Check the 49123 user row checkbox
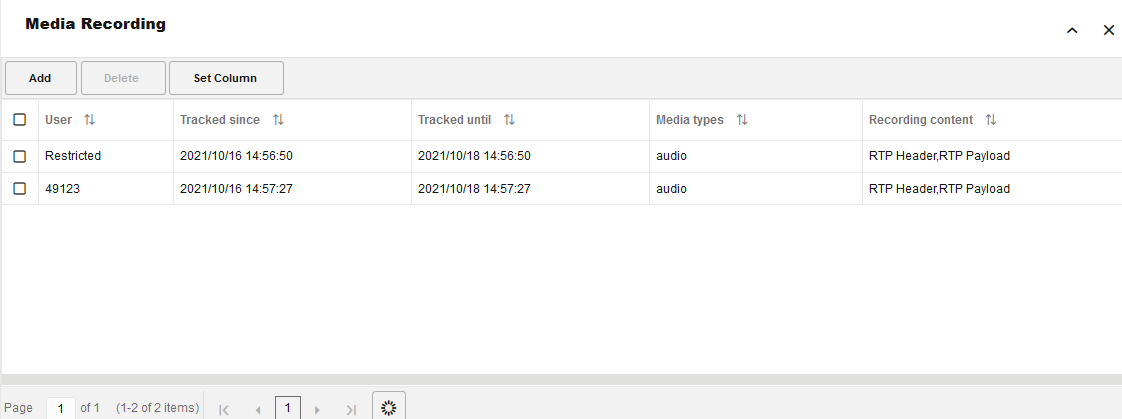This screenshot has width=1122, height=419. coord(20,189)
